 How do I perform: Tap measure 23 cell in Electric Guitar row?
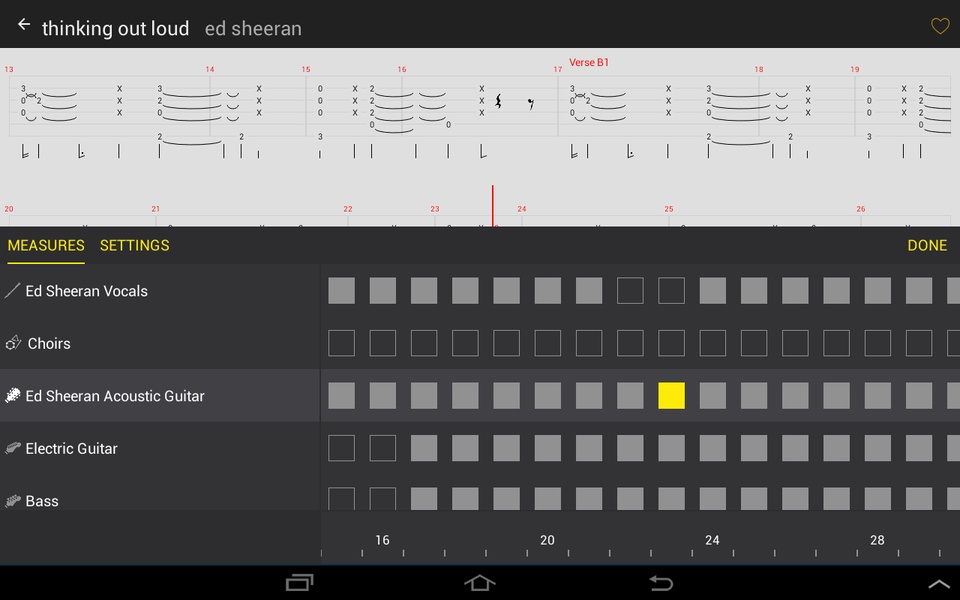672,448
